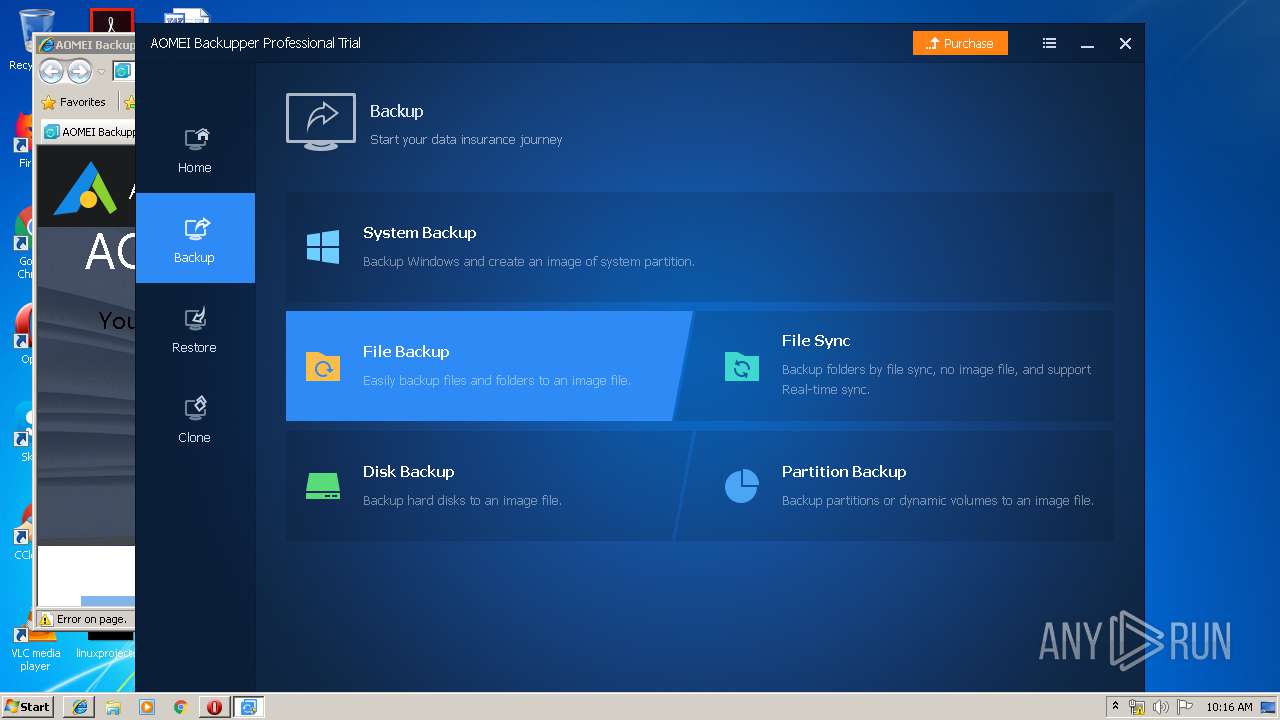Click the Action Center flag tray icon
The width and height of the screenshot is (1280, 720).
pyautogui.click(x=1184, y=707)
